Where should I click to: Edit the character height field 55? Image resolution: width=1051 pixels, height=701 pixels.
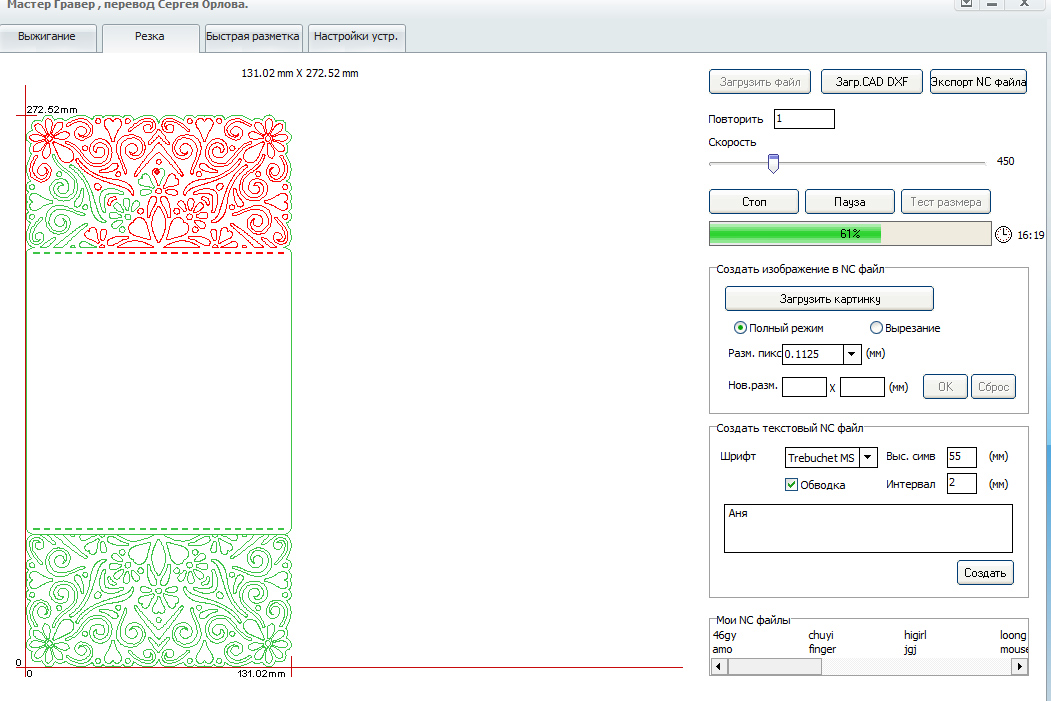pyautogui.click(x=961, y=456)
